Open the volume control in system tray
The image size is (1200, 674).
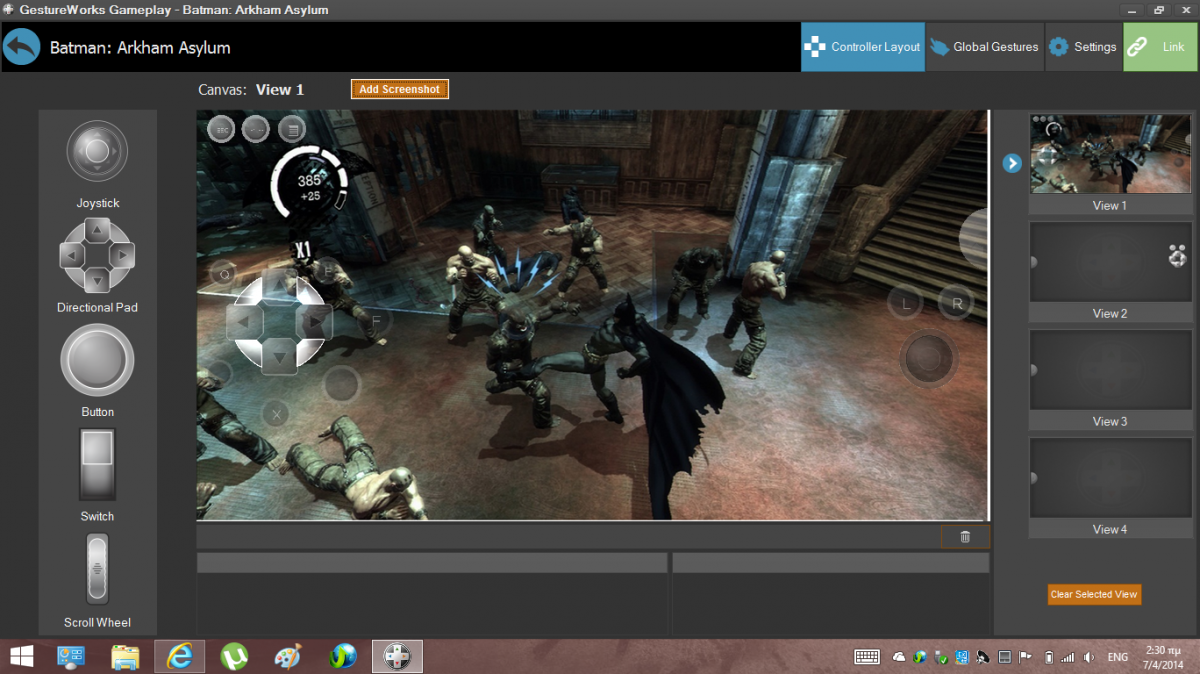pos(1087,657)
